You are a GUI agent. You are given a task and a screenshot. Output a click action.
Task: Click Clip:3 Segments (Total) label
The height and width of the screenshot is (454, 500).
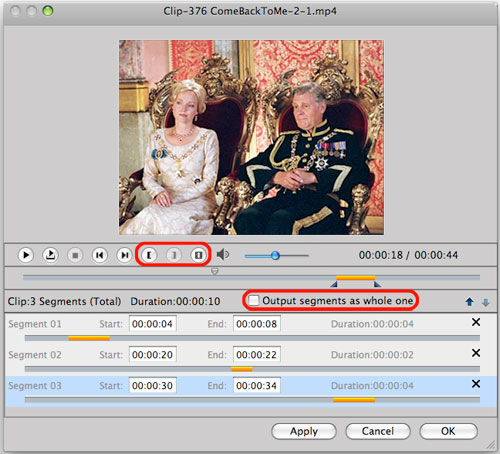(64, 301)
